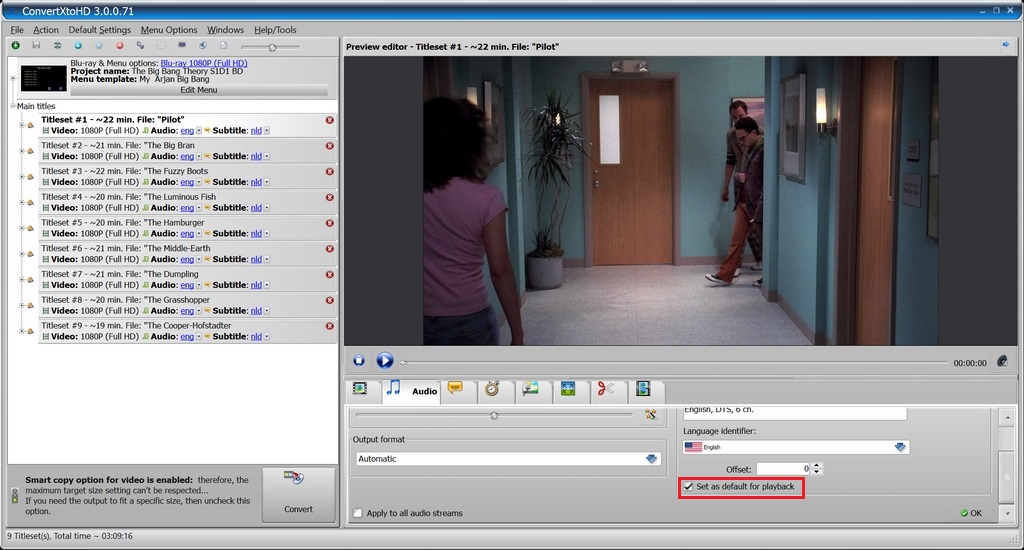The height and width of the screenshot is (550, 1024).
Task: Play the preview video
Action: coord(385,361)
